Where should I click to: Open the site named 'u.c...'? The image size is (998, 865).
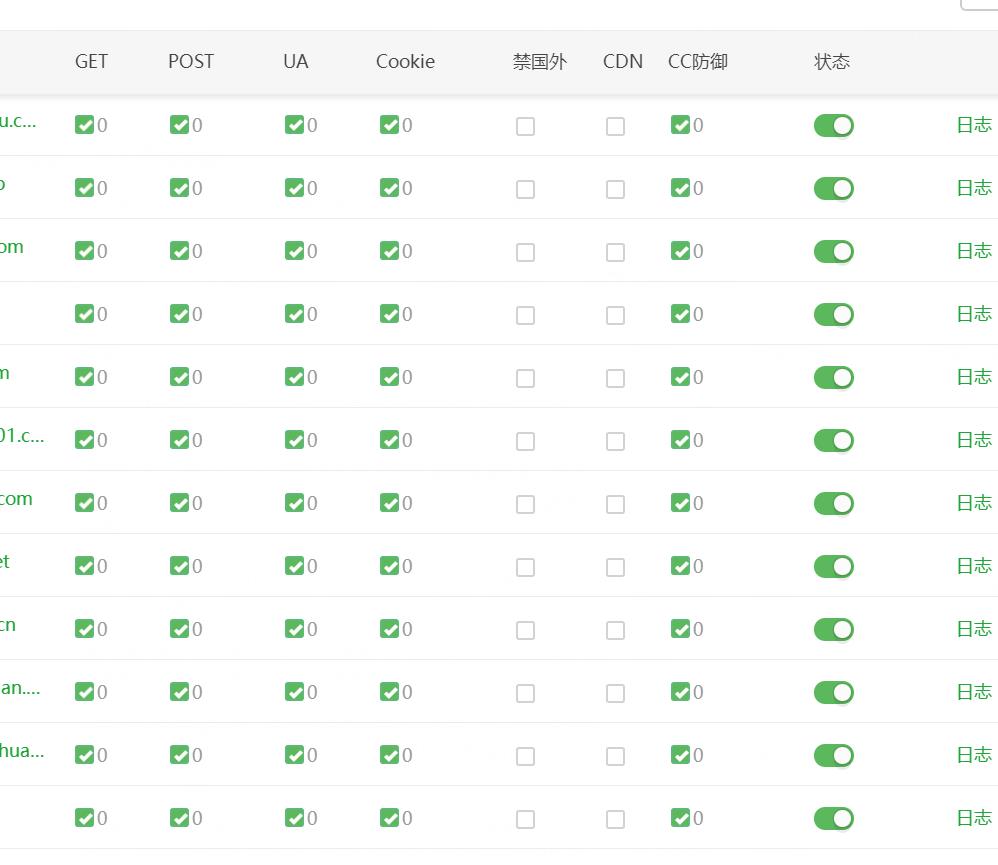[x=18, y=120]
